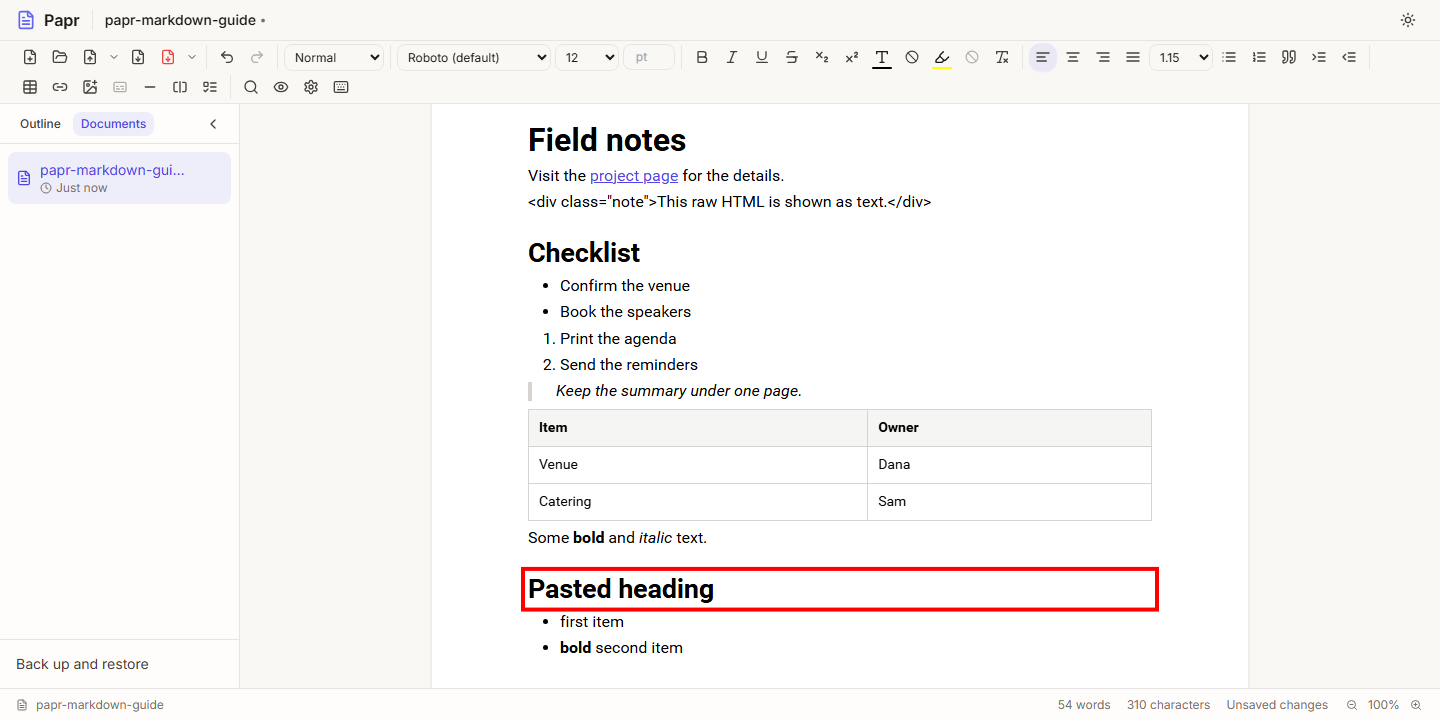Screen dimensions: 1440x720
Task: Set align right
Action: pyautogui.click(x=1103, y=57)
